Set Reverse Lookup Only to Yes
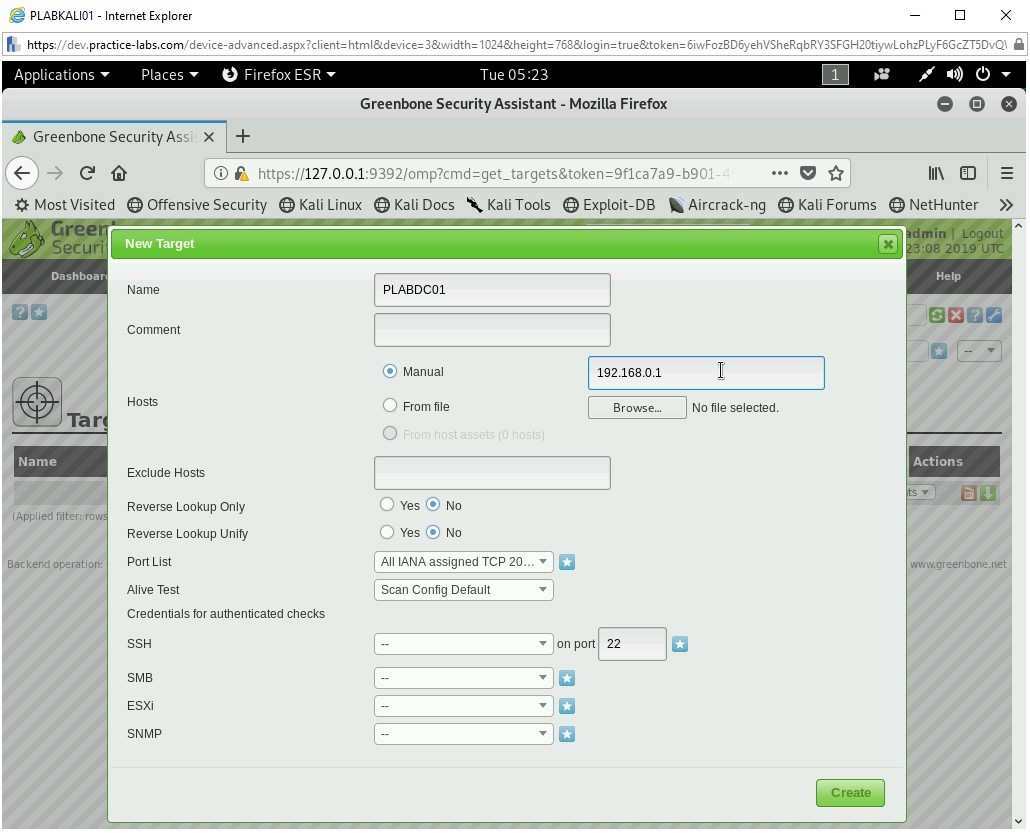Viewport: 1030px width, 833px height. pos(387,505)
